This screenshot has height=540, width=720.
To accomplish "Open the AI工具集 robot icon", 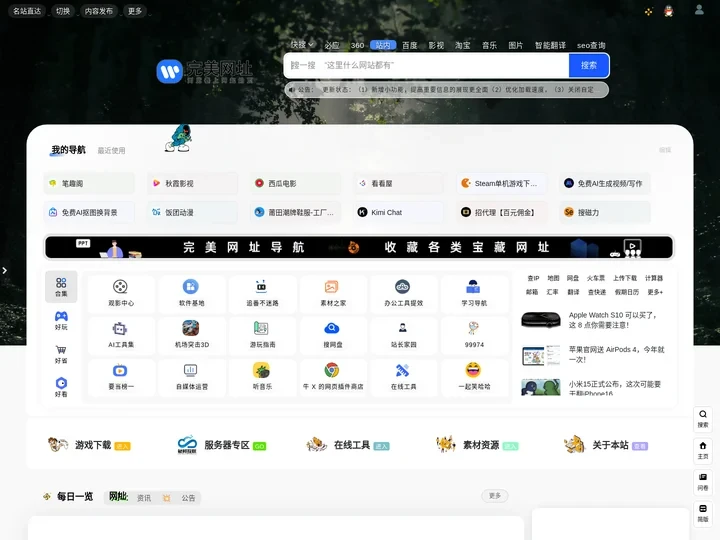I will 120,328.
